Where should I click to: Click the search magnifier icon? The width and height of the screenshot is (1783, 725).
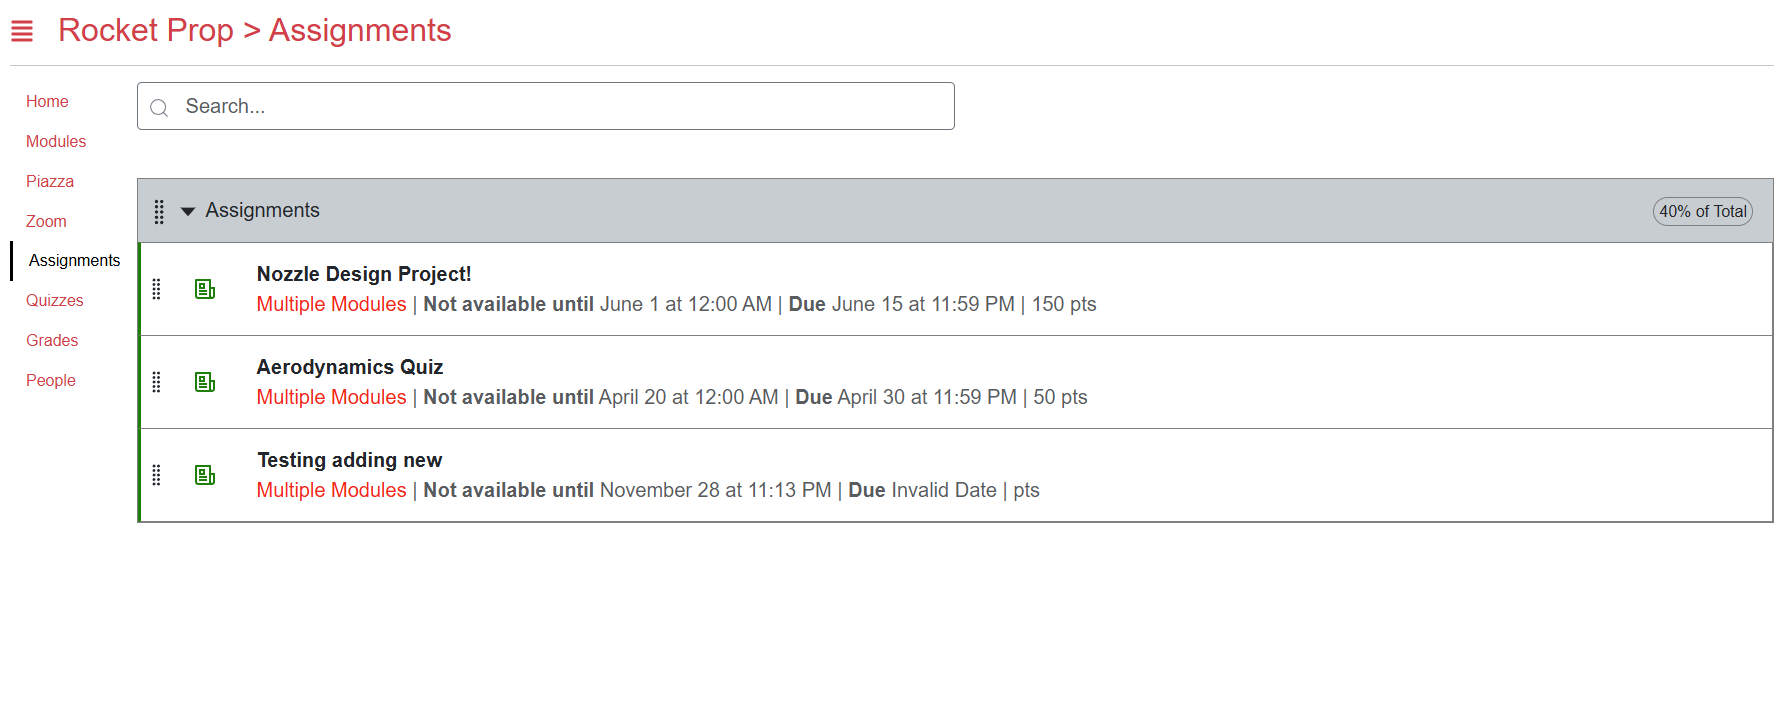tap(159, 107)
